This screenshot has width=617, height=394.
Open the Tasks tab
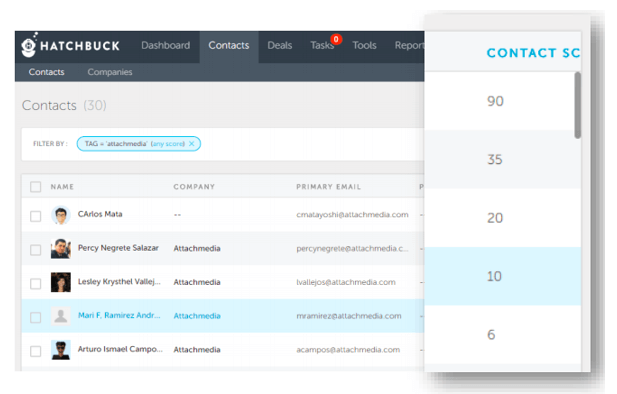pos(322,46)
